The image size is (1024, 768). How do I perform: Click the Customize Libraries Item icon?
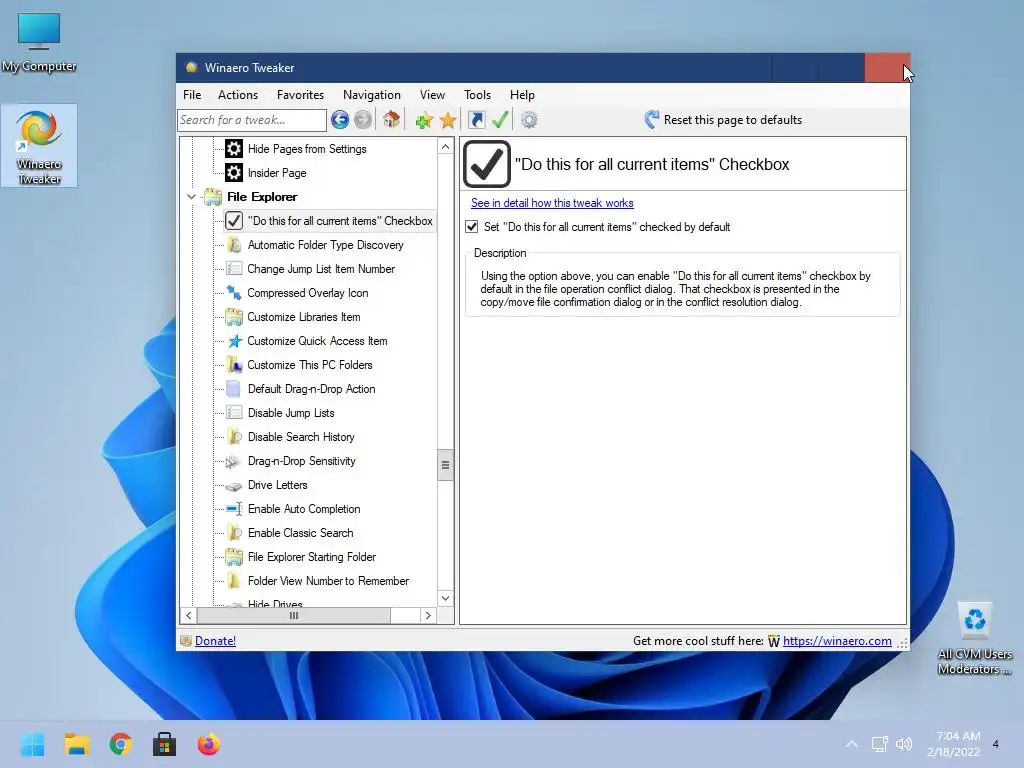point(234,317)
